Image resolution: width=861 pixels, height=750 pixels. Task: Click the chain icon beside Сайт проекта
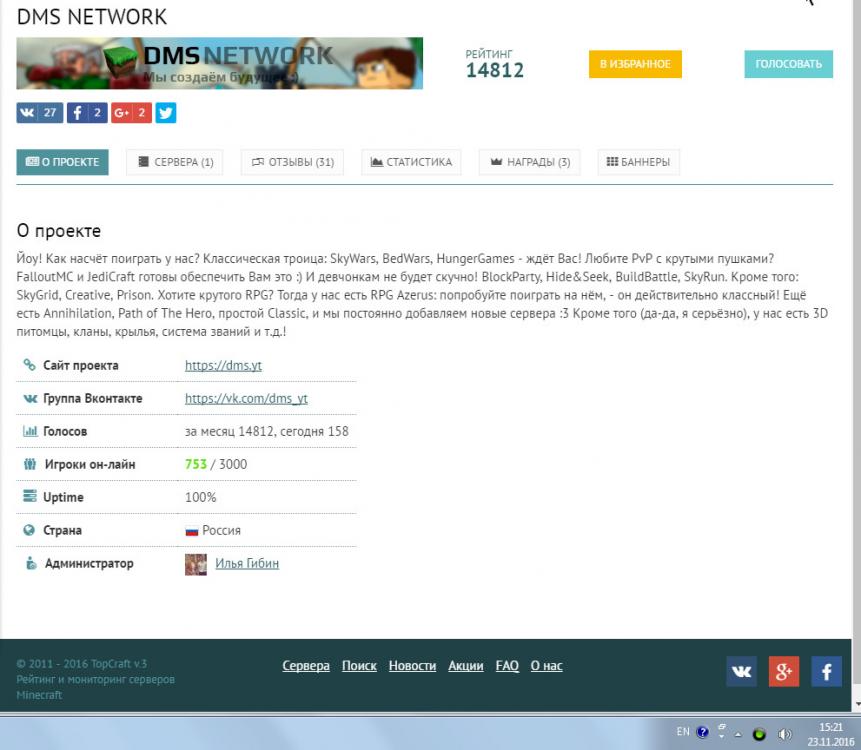tap(29, 365)
